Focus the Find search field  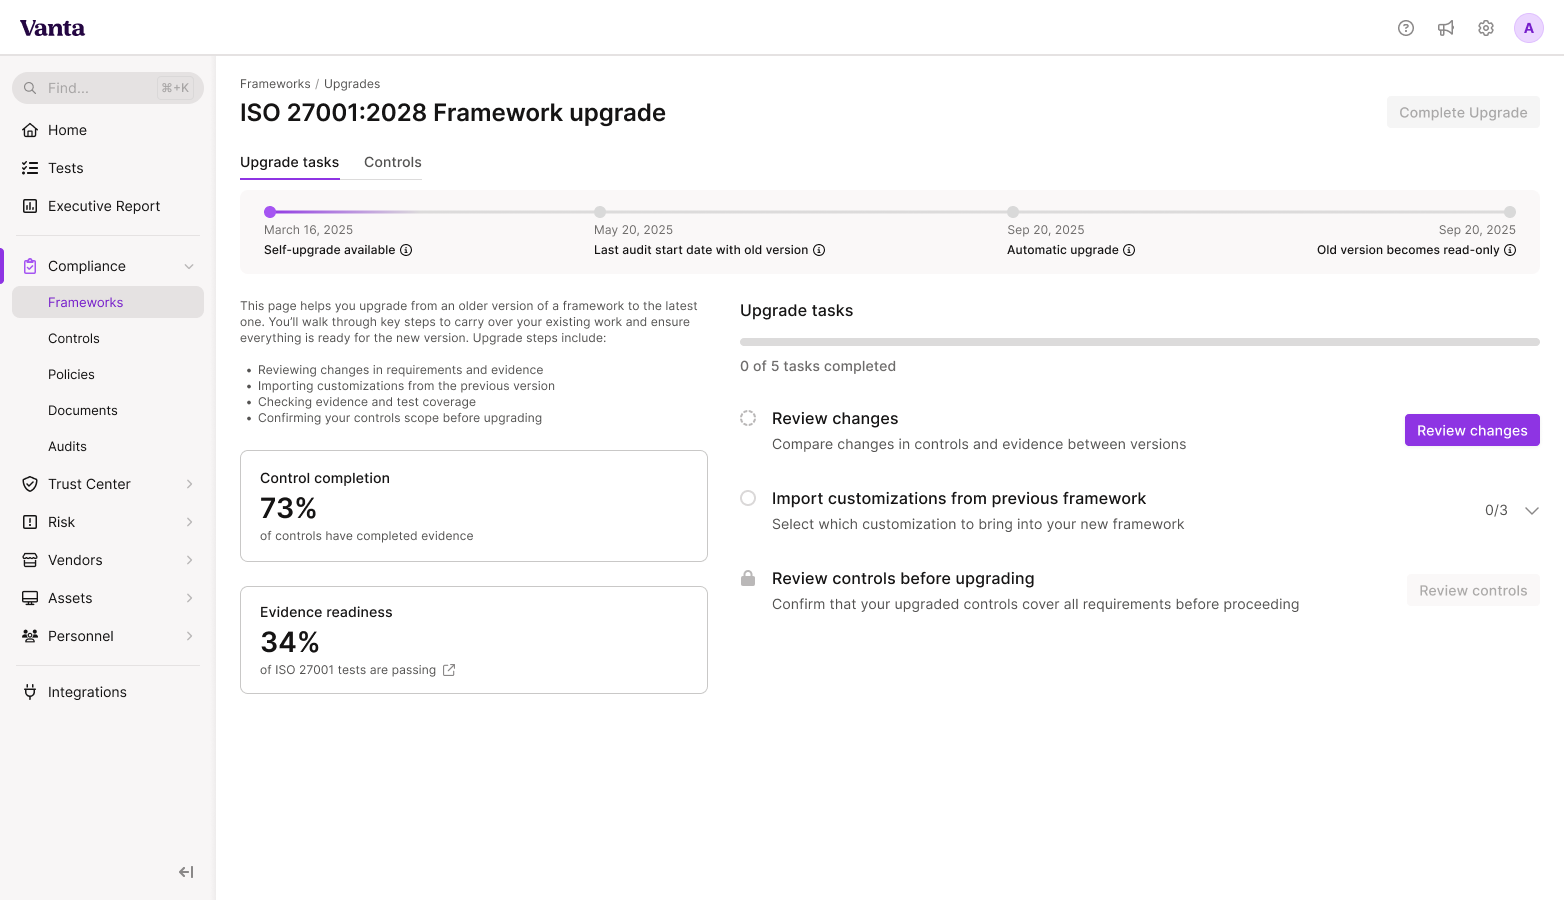click(108, 88)
